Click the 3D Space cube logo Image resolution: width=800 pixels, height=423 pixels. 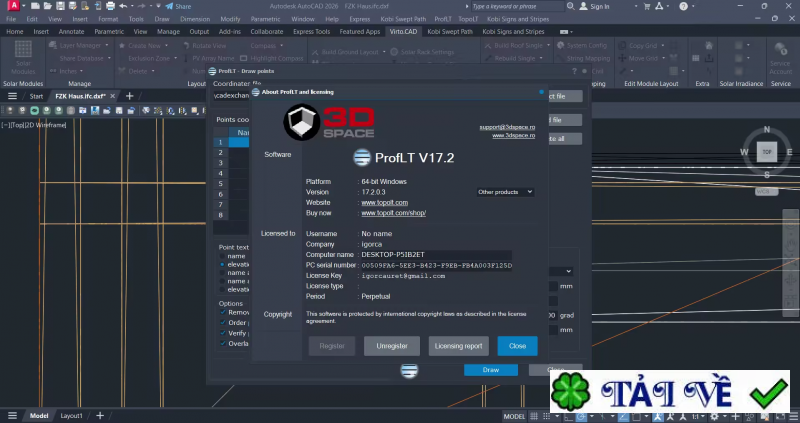(299, 122)
